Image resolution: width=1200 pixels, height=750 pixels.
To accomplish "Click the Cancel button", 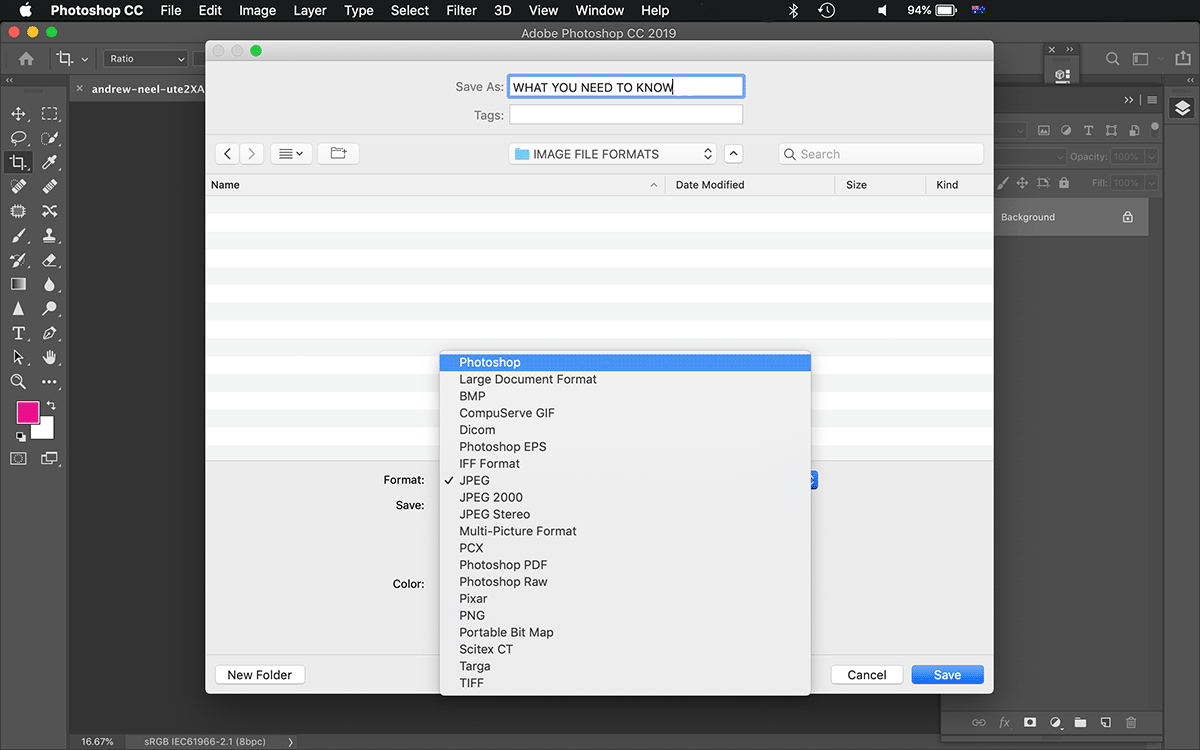I will pyautogui.click(x=867, y=675).
